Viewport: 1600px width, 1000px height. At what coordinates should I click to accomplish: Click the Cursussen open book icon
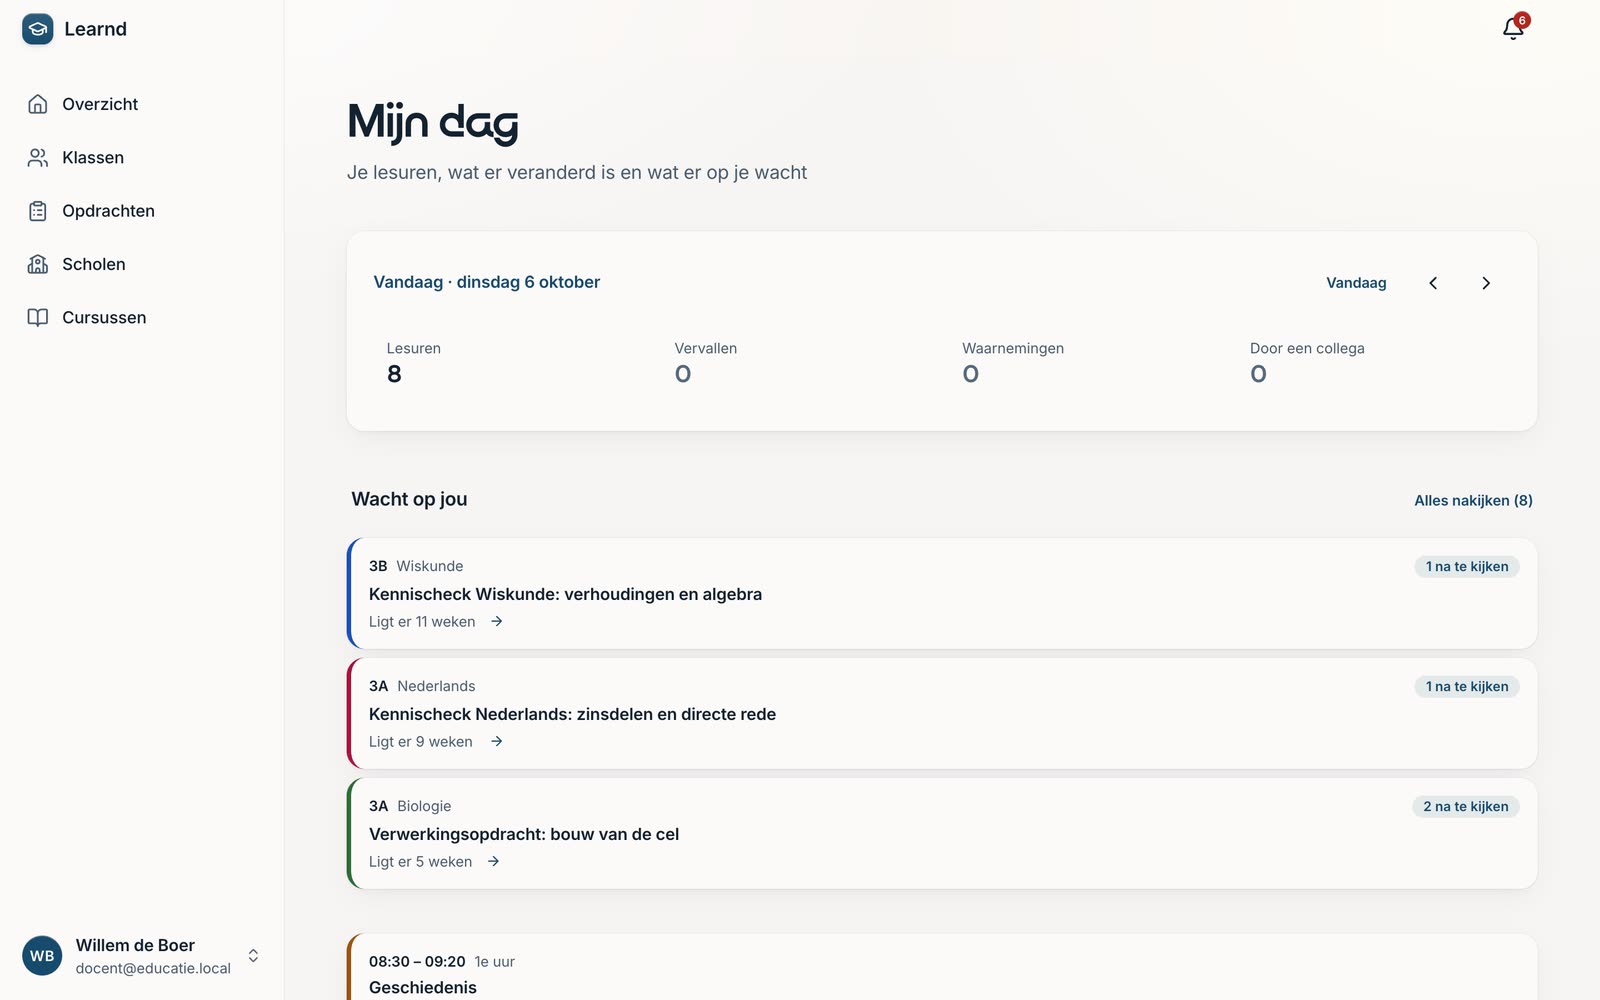pos(38,317)
